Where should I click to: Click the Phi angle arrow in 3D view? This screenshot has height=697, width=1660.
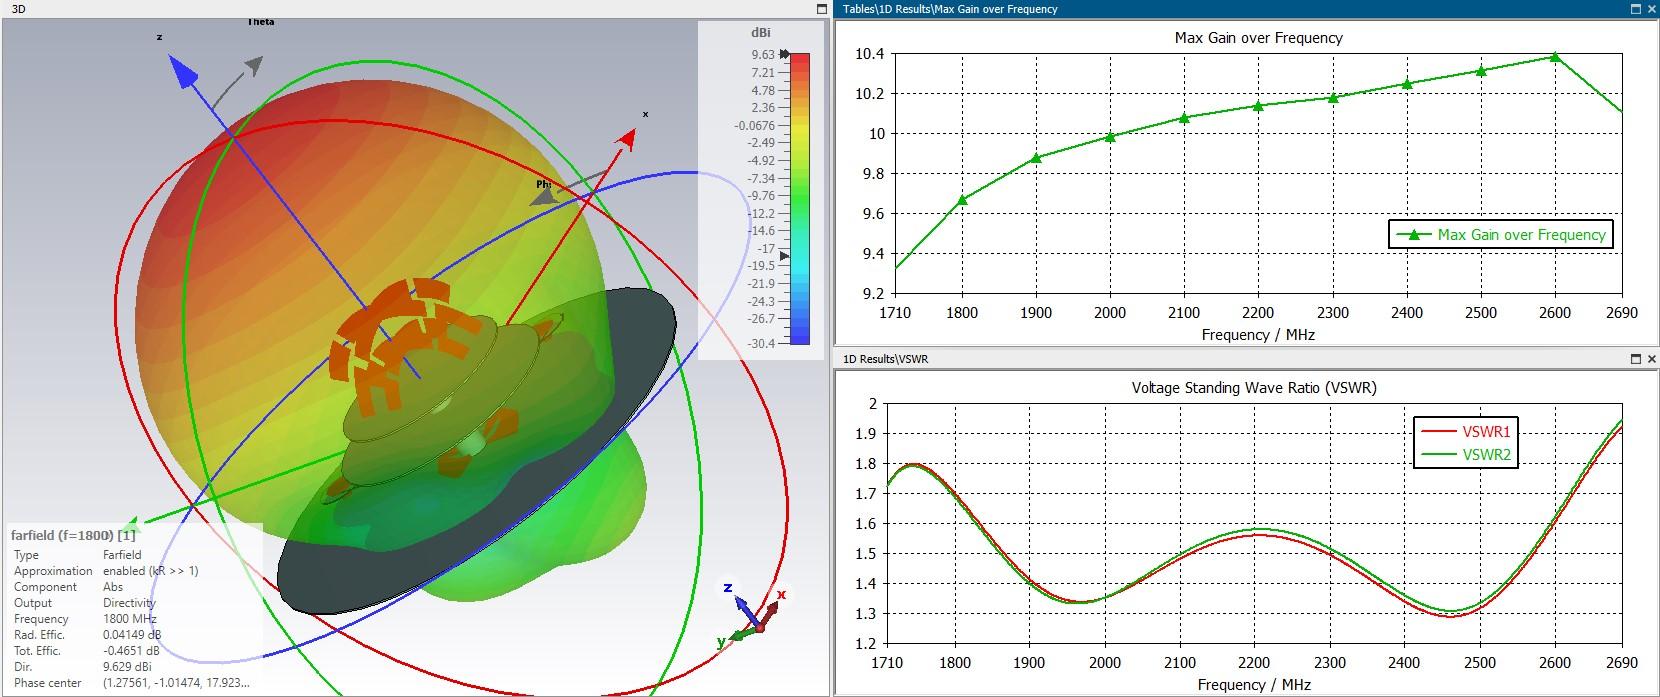(x=544, y=196)
